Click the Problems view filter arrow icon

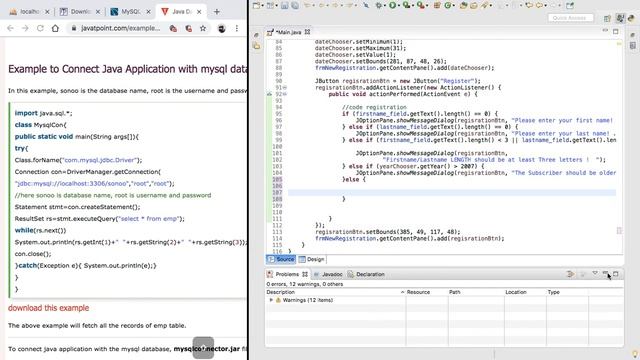[x=570, y=274]
